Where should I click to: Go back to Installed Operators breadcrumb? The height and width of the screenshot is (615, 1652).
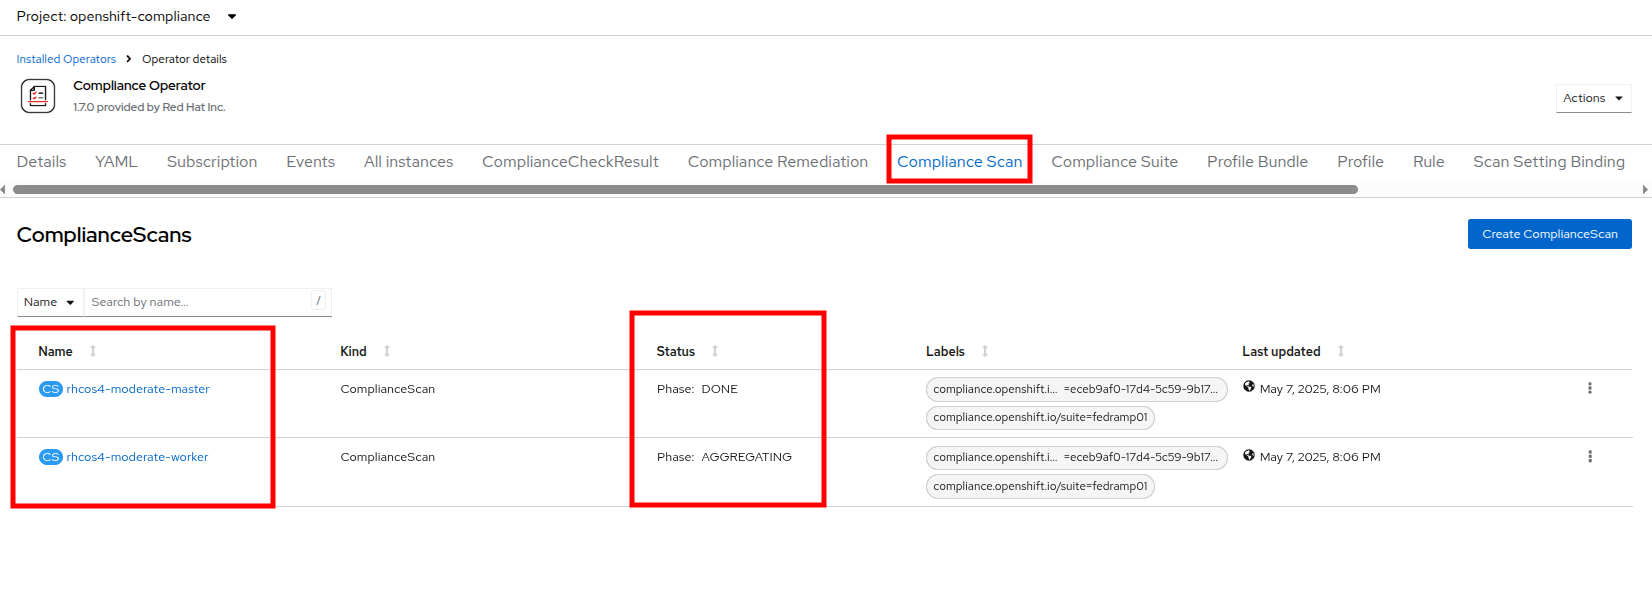(66, 59)
